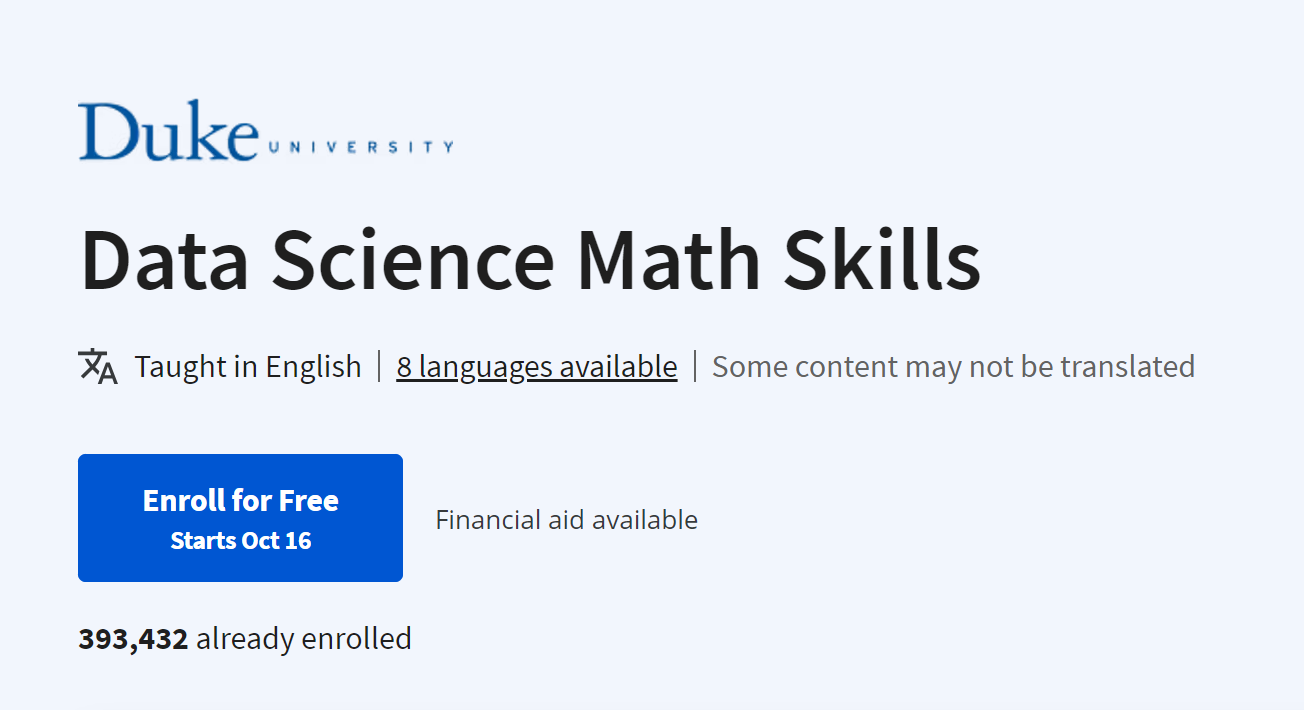Click 'Financial aid available'
This screenshot has width=1304, height=710.
point(566,519)
